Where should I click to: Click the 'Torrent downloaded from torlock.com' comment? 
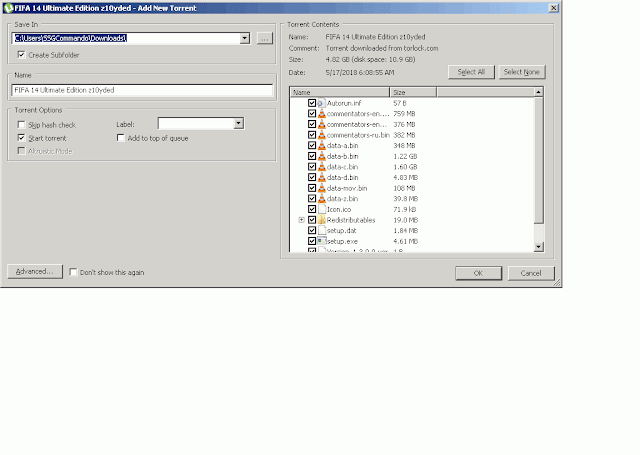point(382,48)
